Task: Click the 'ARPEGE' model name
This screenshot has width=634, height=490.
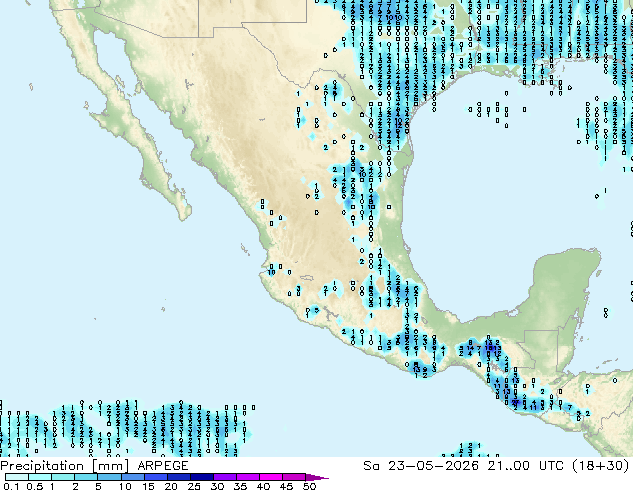Action: coord(163,466)
